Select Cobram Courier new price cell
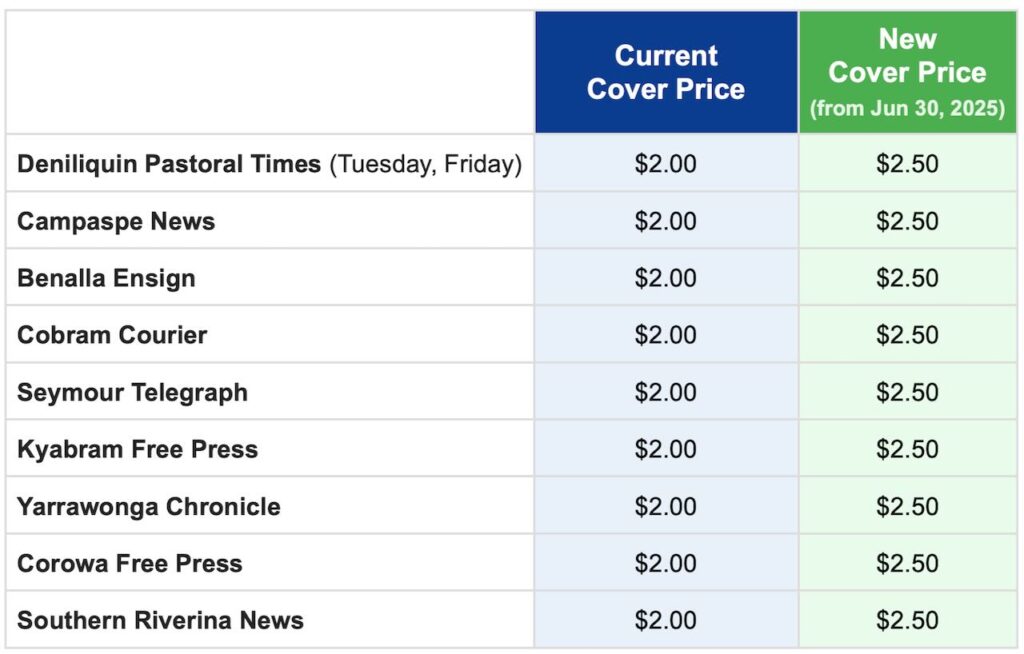This screenshot has height=654, width=1024. [907, 335]
